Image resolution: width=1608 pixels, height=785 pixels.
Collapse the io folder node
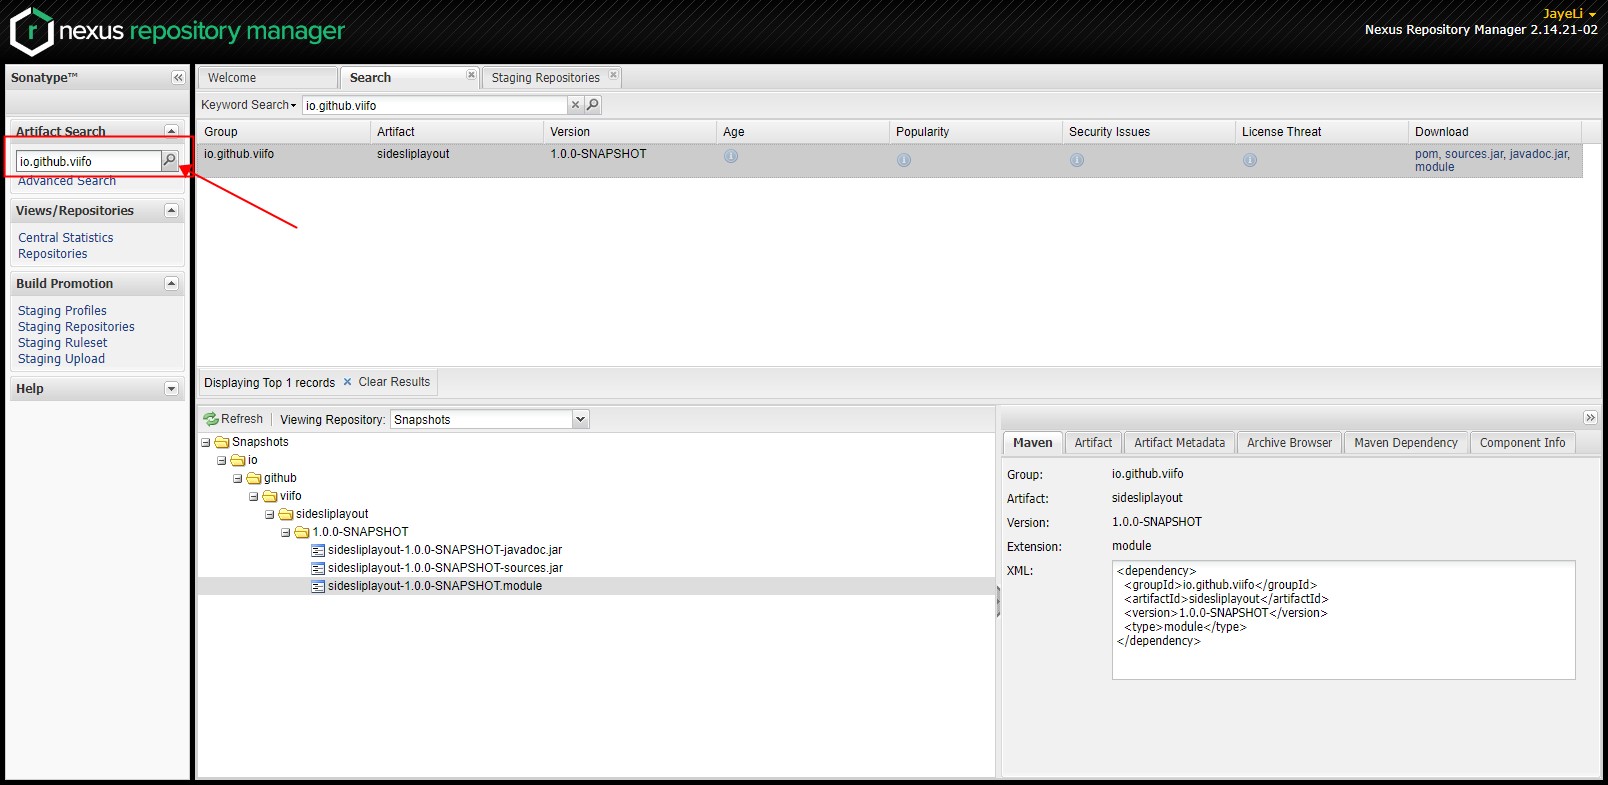point(222,460)
